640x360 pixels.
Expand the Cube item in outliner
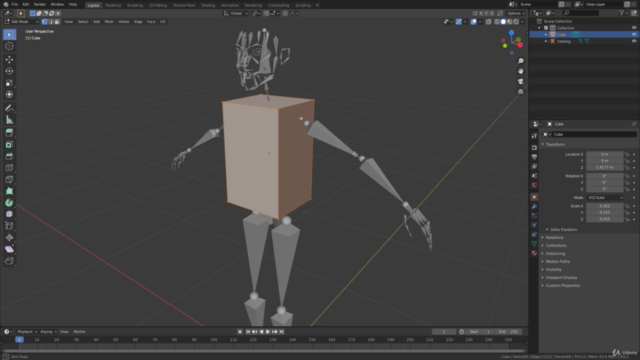[546, 35]
